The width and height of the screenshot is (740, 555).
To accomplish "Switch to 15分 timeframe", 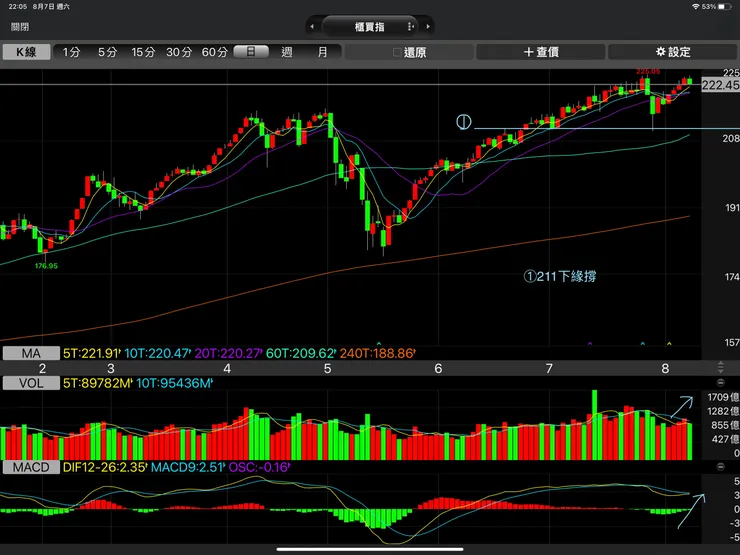I will 143,52.
